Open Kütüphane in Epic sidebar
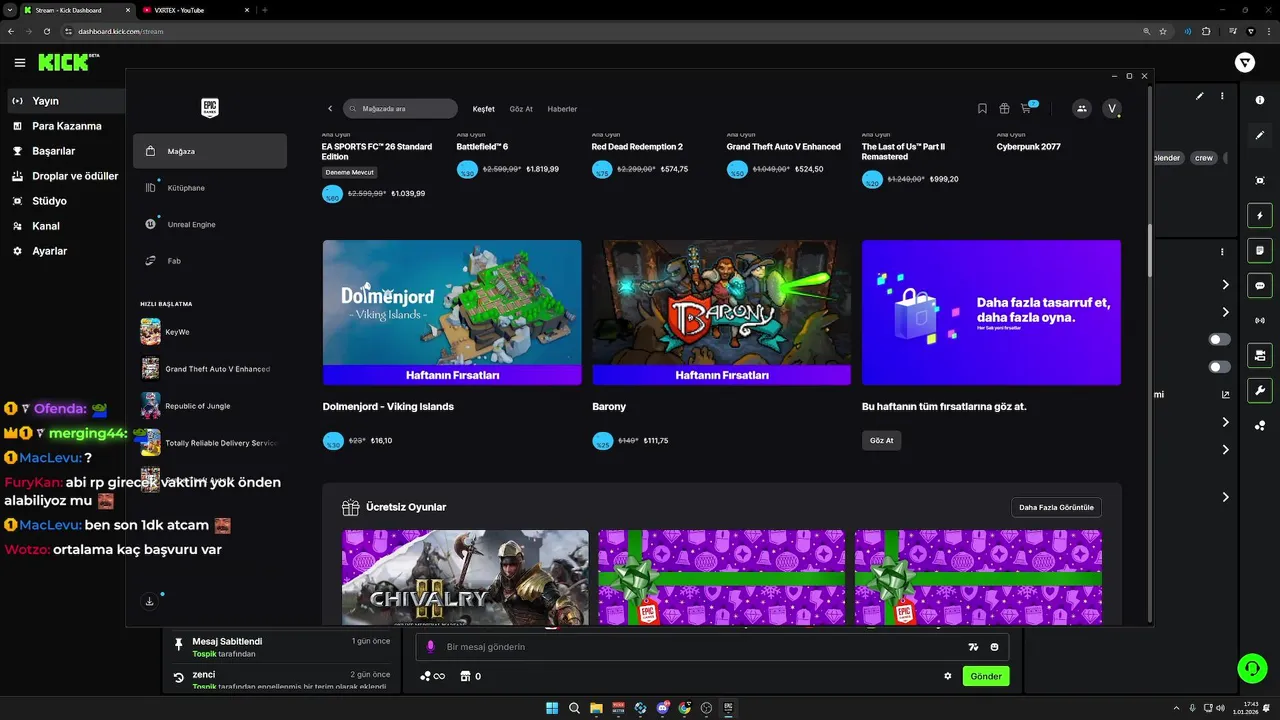This screenshot has height=720, width=1280. point(210,188)
